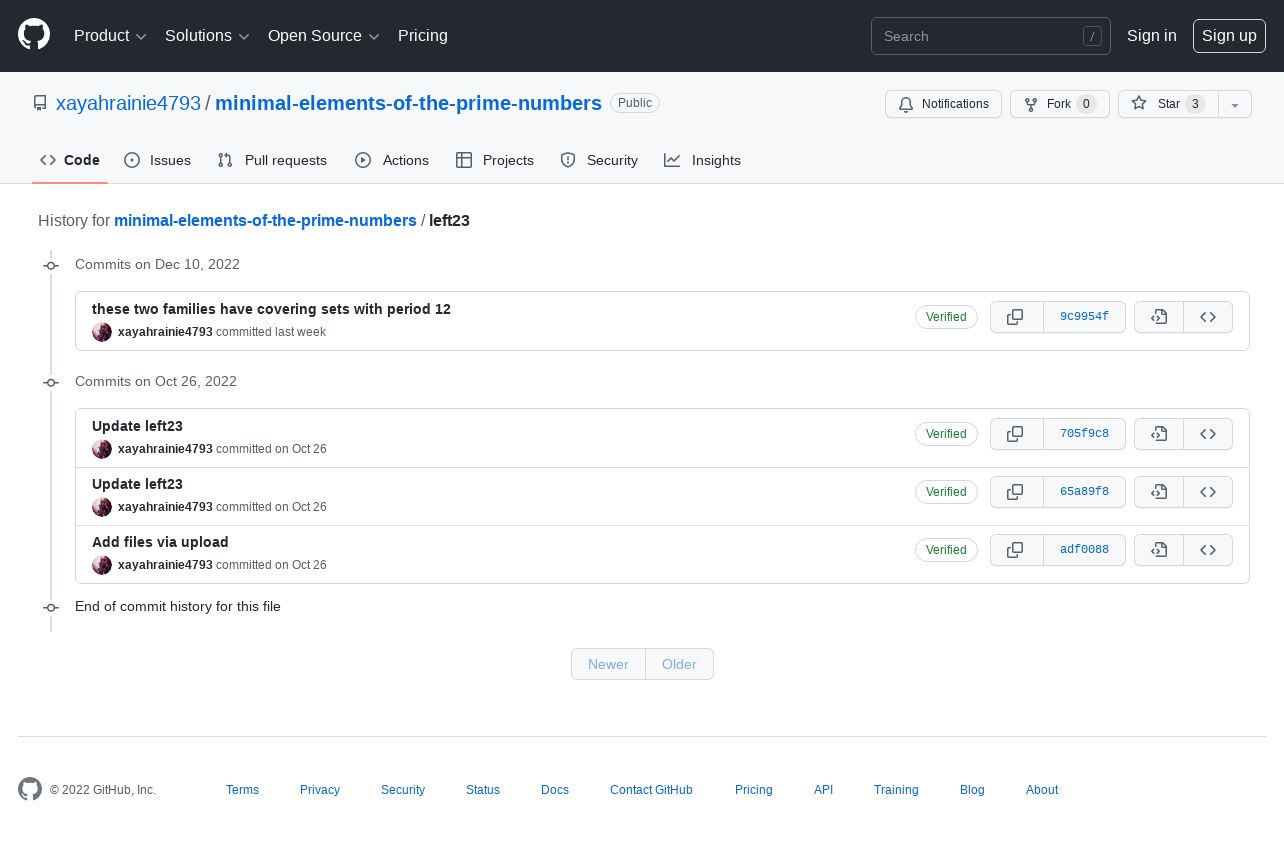The image size is (1284, 851).
Task: Click the Notifications bell button
Action: coord(943,104)
